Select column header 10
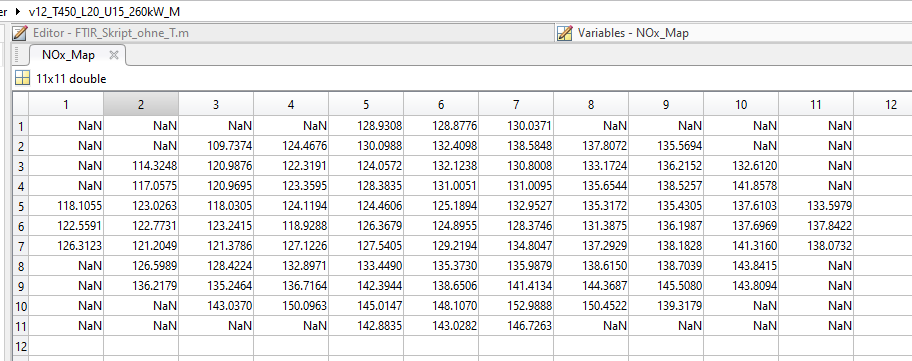Image resolution: width=912 pixels, height=361 pixels. click(x=741, y=105)
